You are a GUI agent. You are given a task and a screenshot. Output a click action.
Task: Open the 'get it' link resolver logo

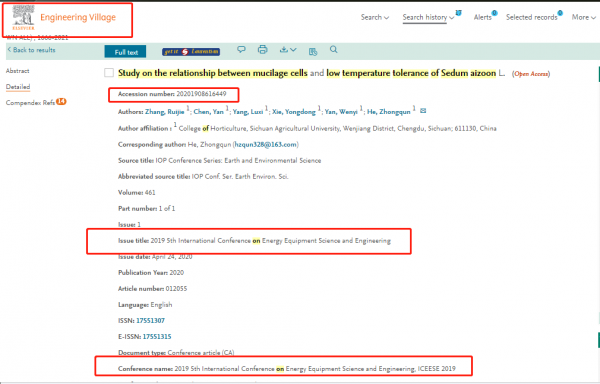click(191, 52)
